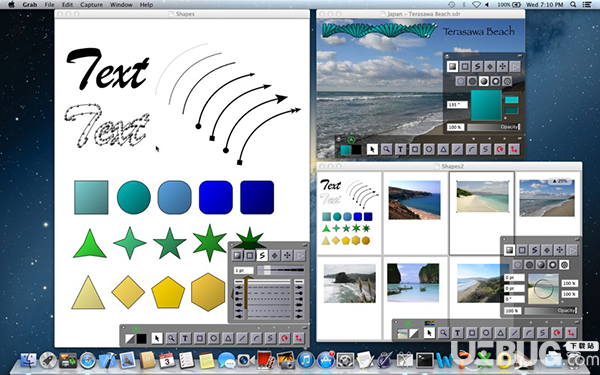The image size is (600, 375).
Task: Click the gradient angle field in Terasawa inspector
Action: [x=457, y=104]
